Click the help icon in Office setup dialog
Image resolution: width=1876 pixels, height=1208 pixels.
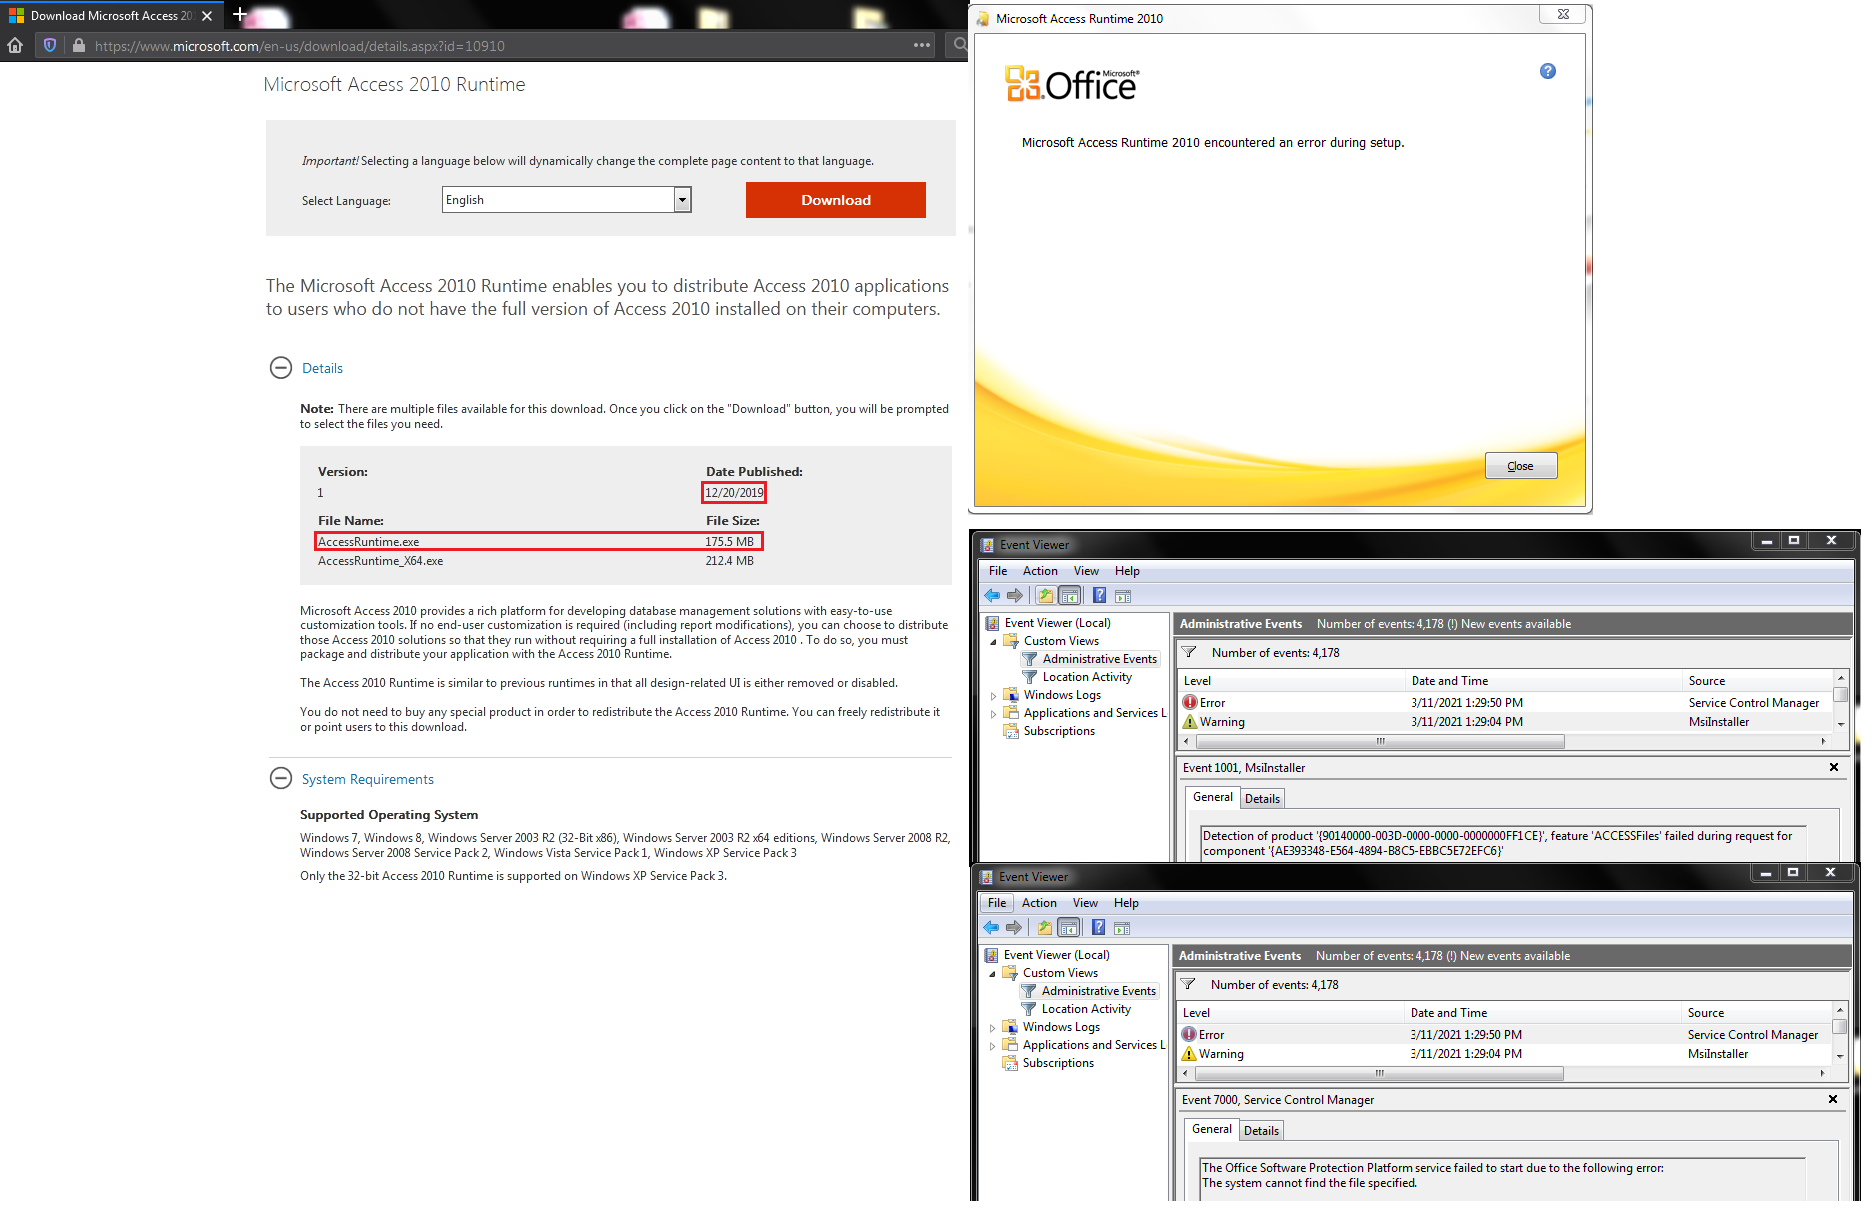pos(1548,71)
